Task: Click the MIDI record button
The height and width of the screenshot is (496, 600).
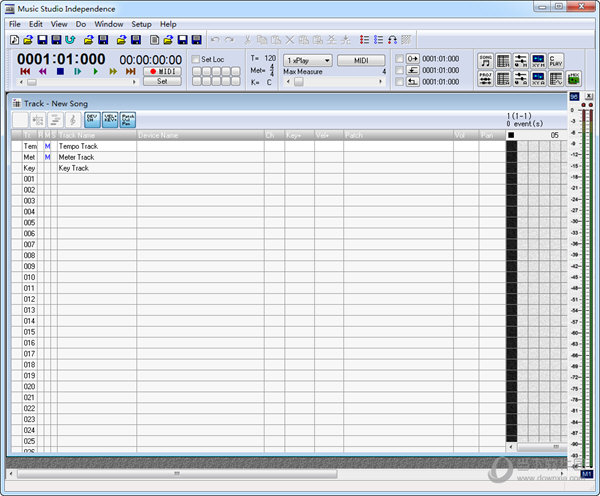Action: 163,71
